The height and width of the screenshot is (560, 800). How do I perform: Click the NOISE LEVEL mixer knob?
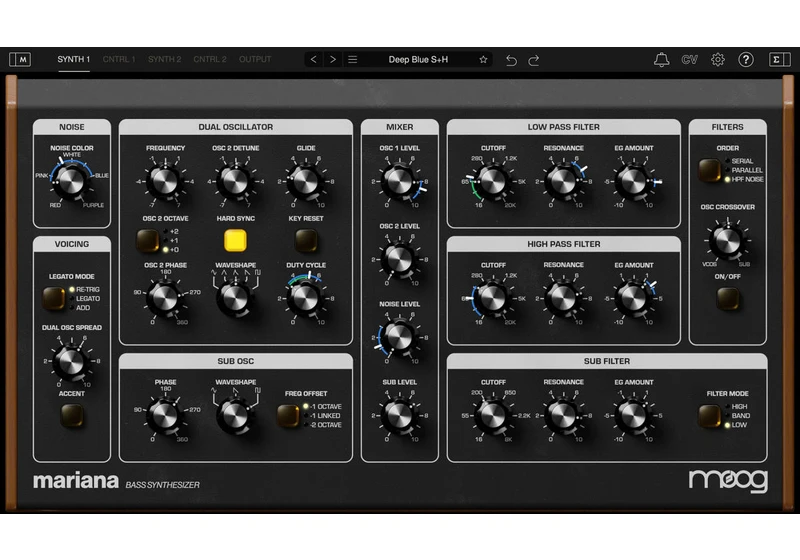(x=399, y=337)
